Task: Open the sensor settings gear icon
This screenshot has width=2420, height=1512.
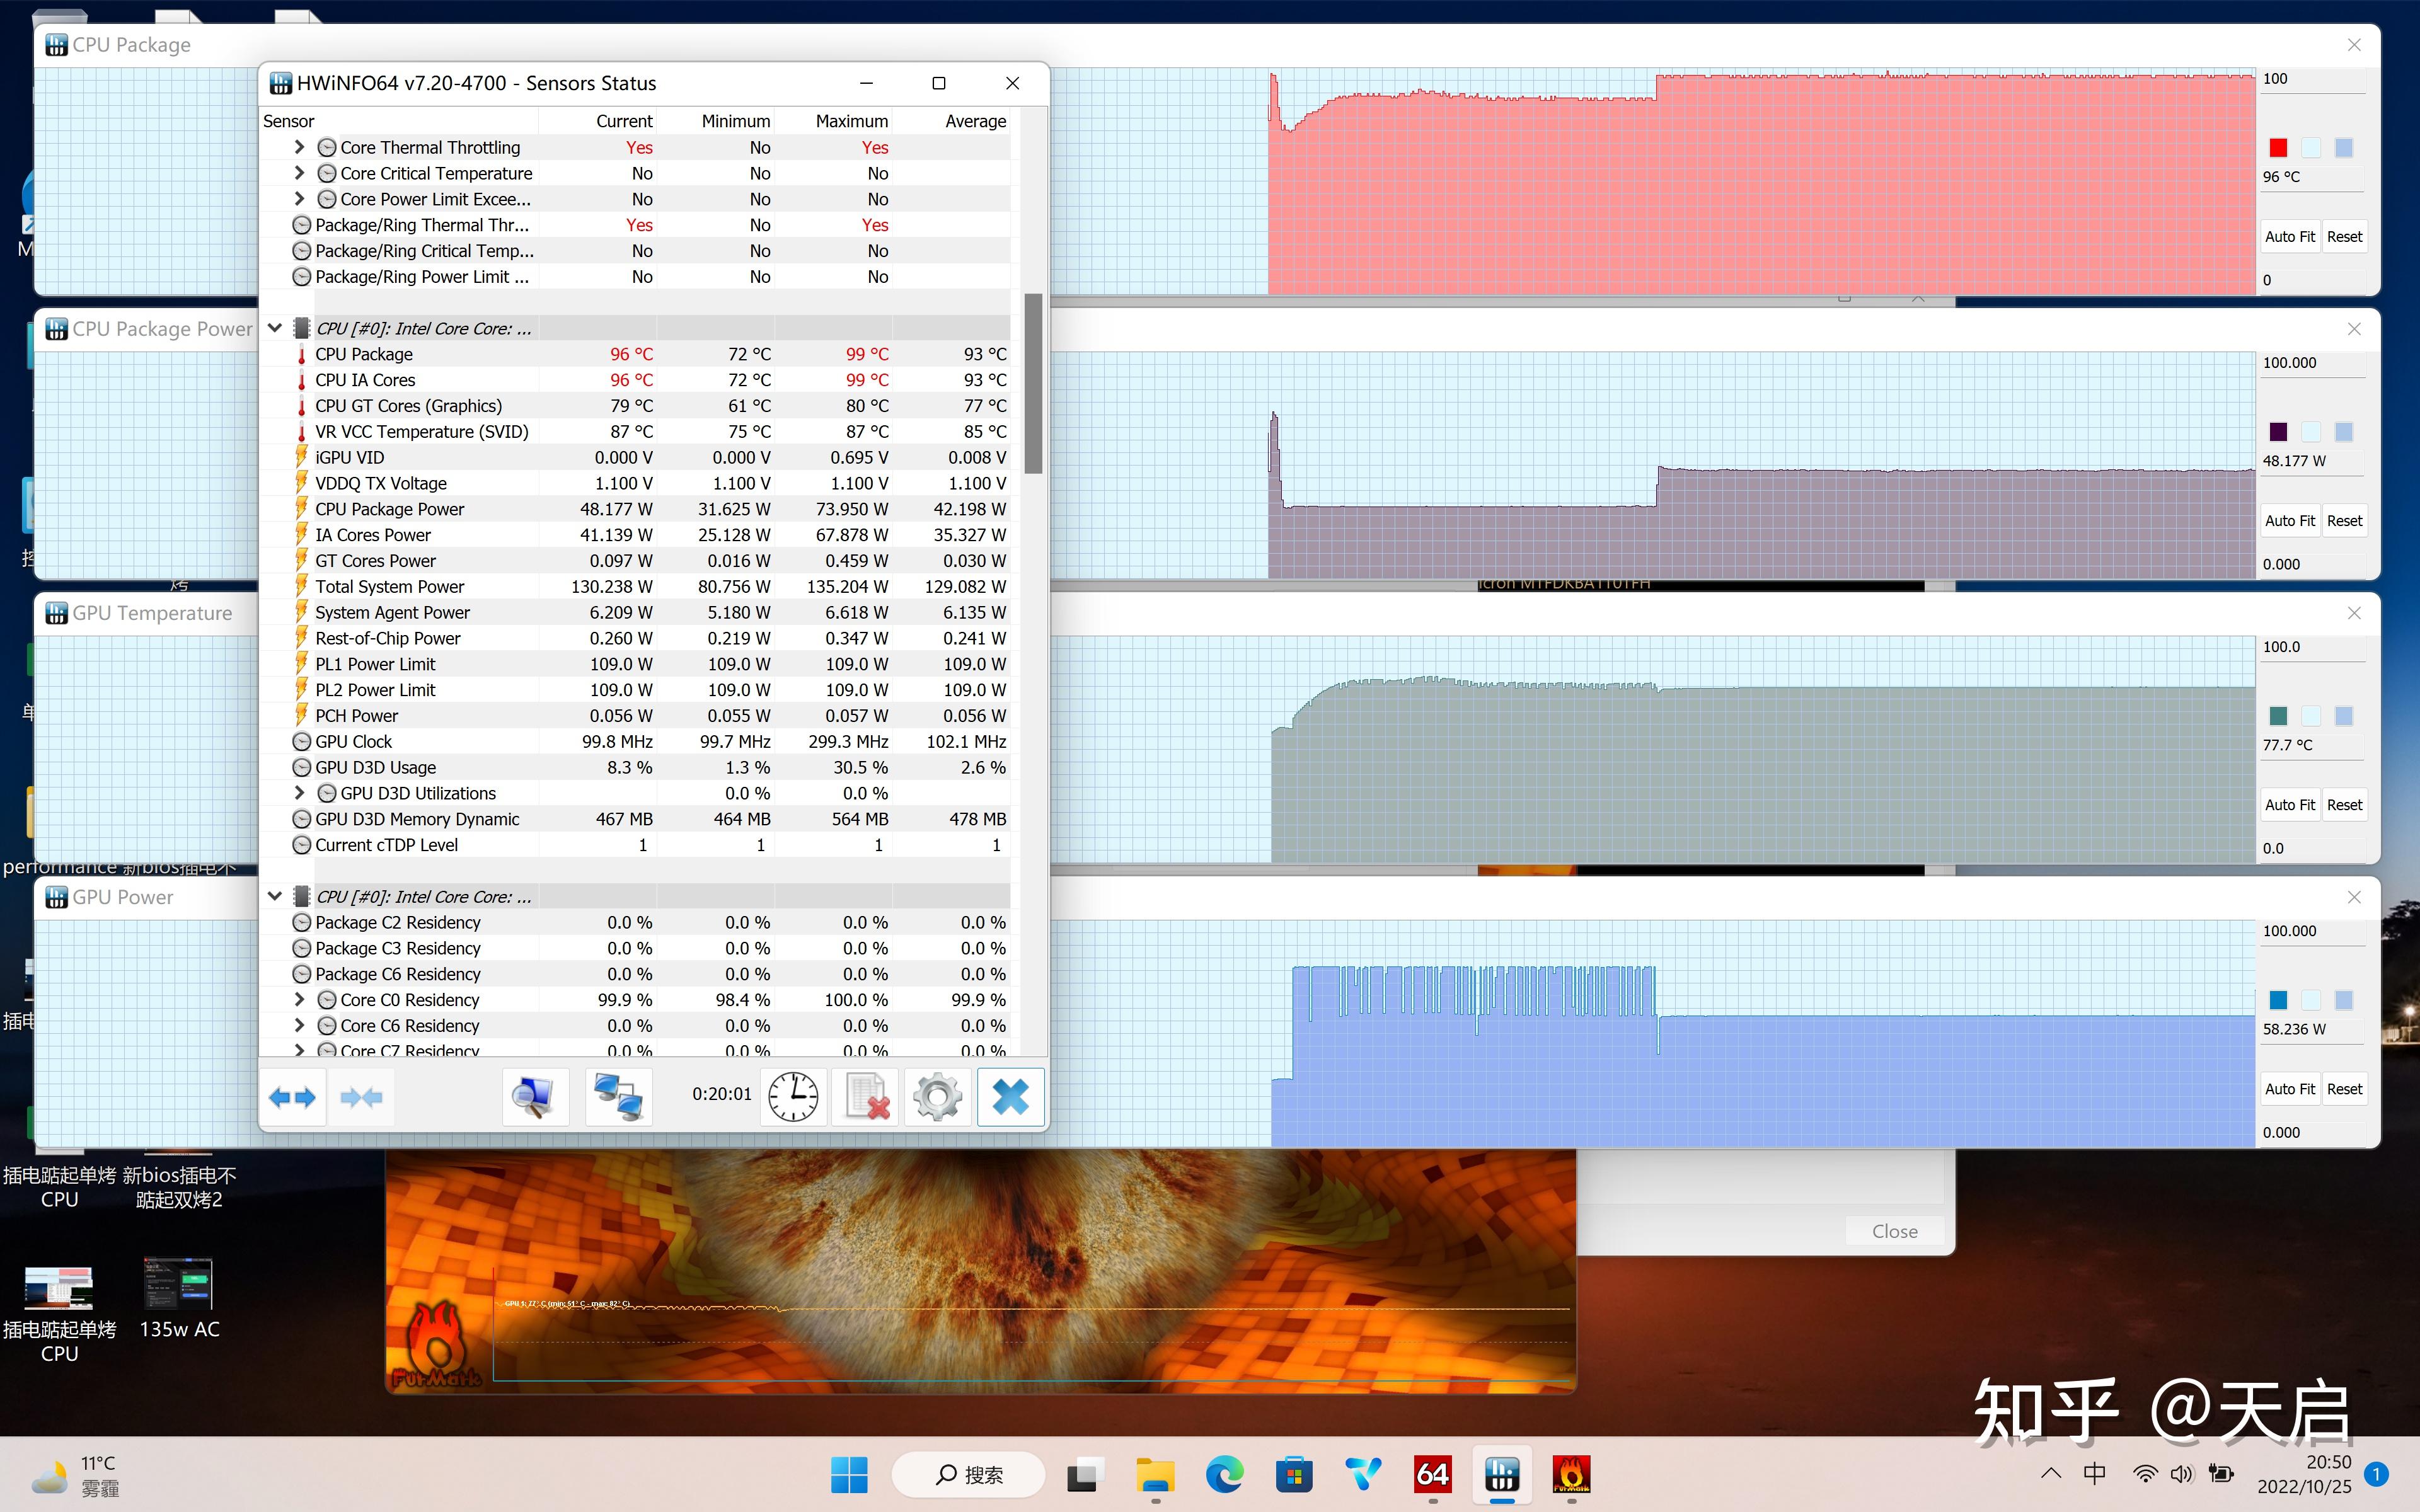Action: (938, 1097)
